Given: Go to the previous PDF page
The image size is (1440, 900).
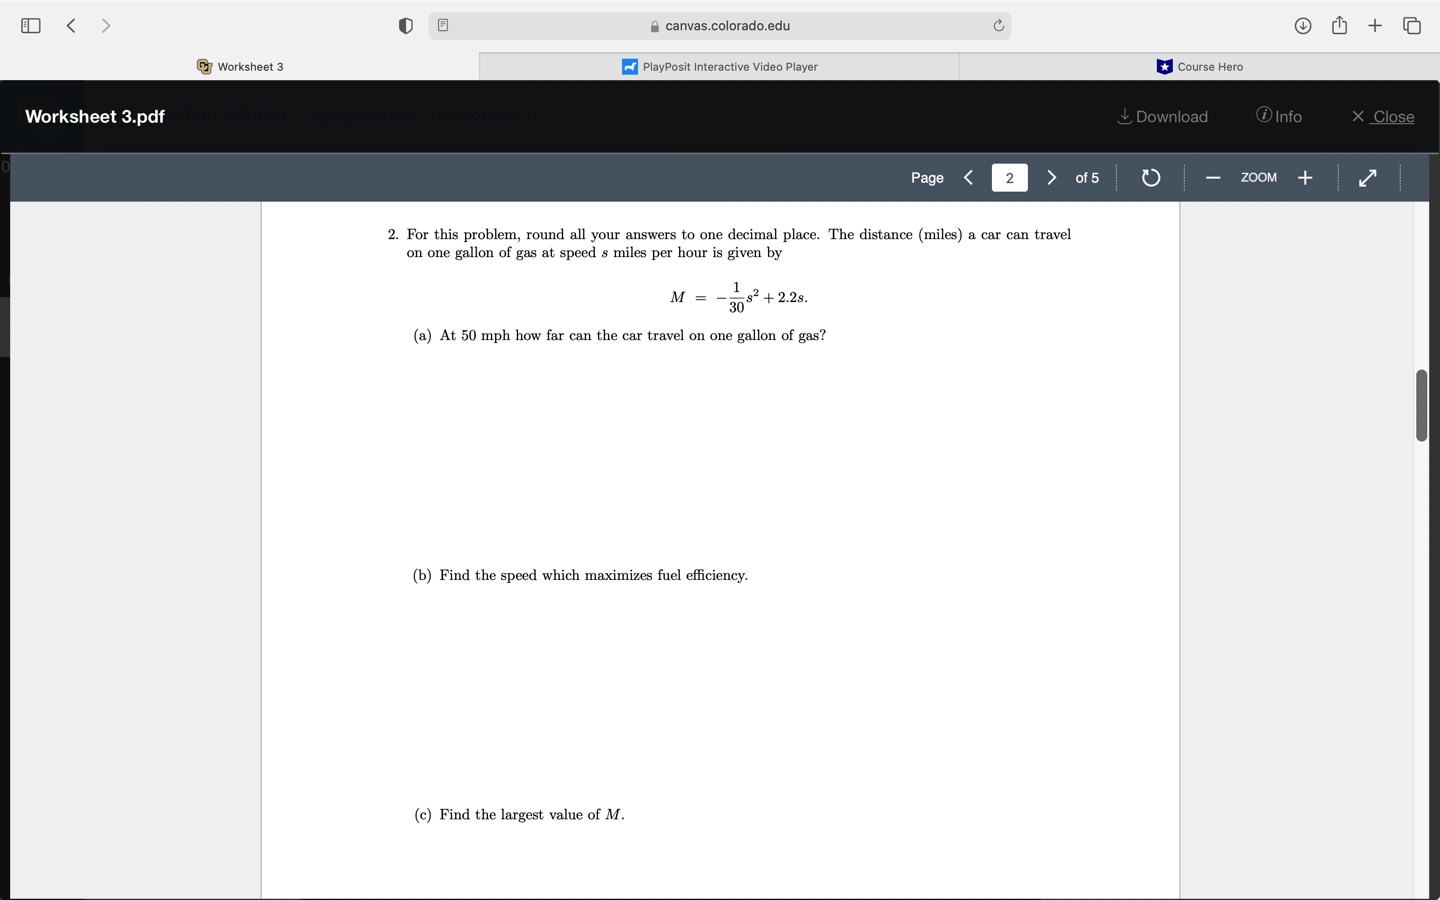Looking at the screenshot, I should pos(967,177).
